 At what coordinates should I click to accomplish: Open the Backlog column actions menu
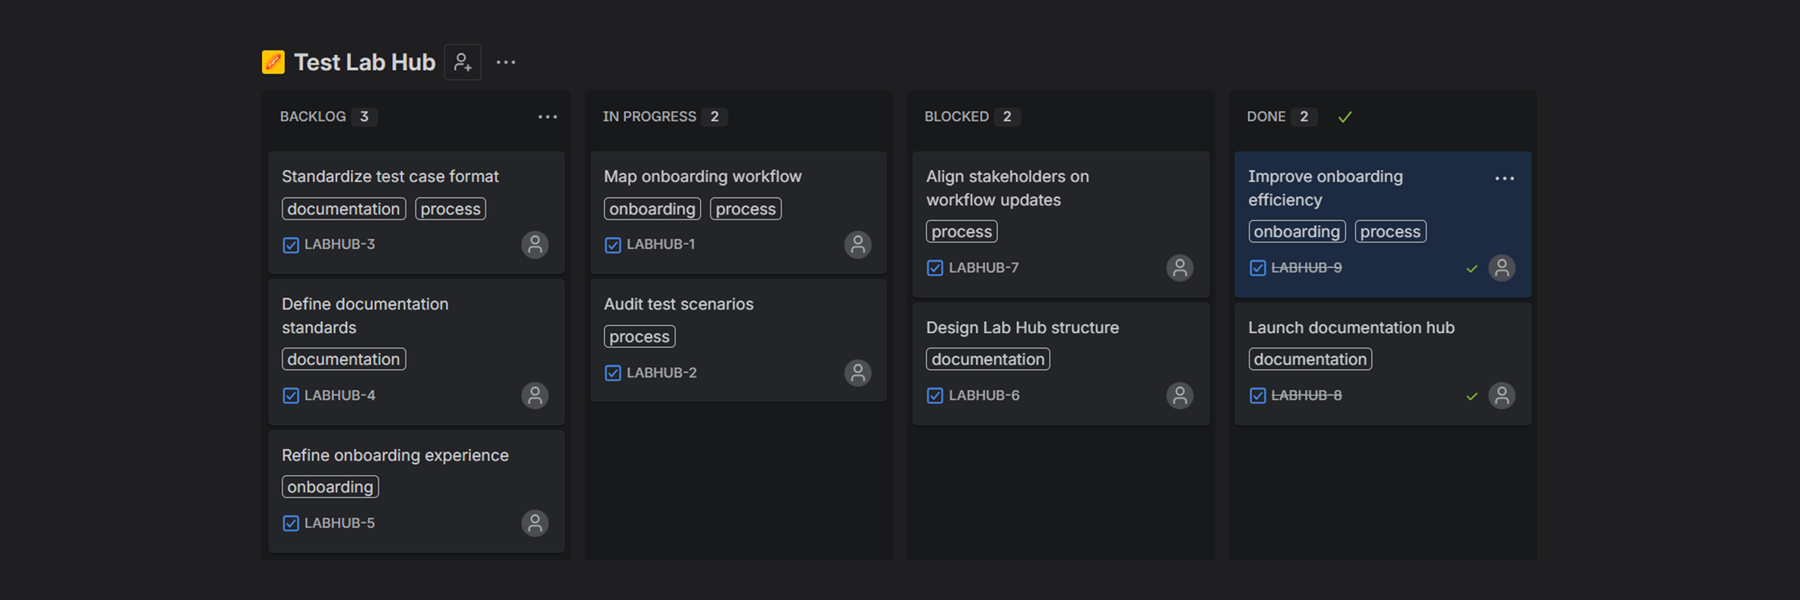[547, 117]
